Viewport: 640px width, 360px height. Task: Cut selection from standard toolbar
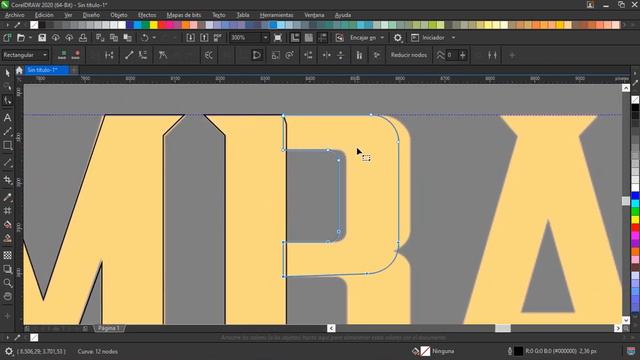click(100, 38)
